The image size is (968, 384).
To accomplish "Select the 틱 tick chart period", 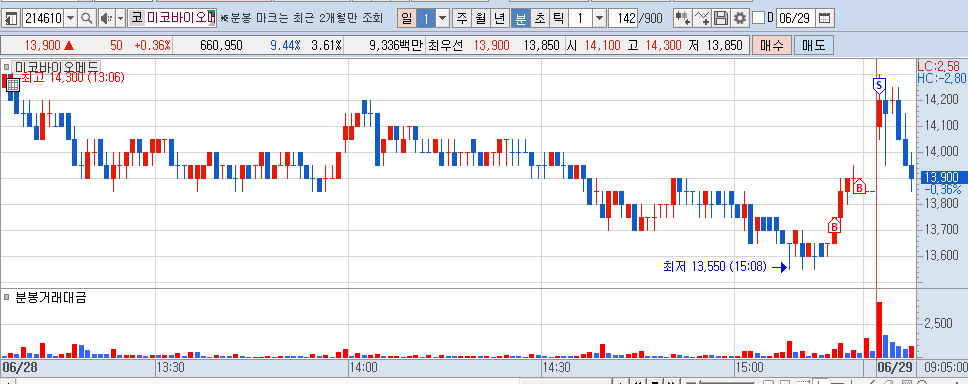I will (558, 19).
